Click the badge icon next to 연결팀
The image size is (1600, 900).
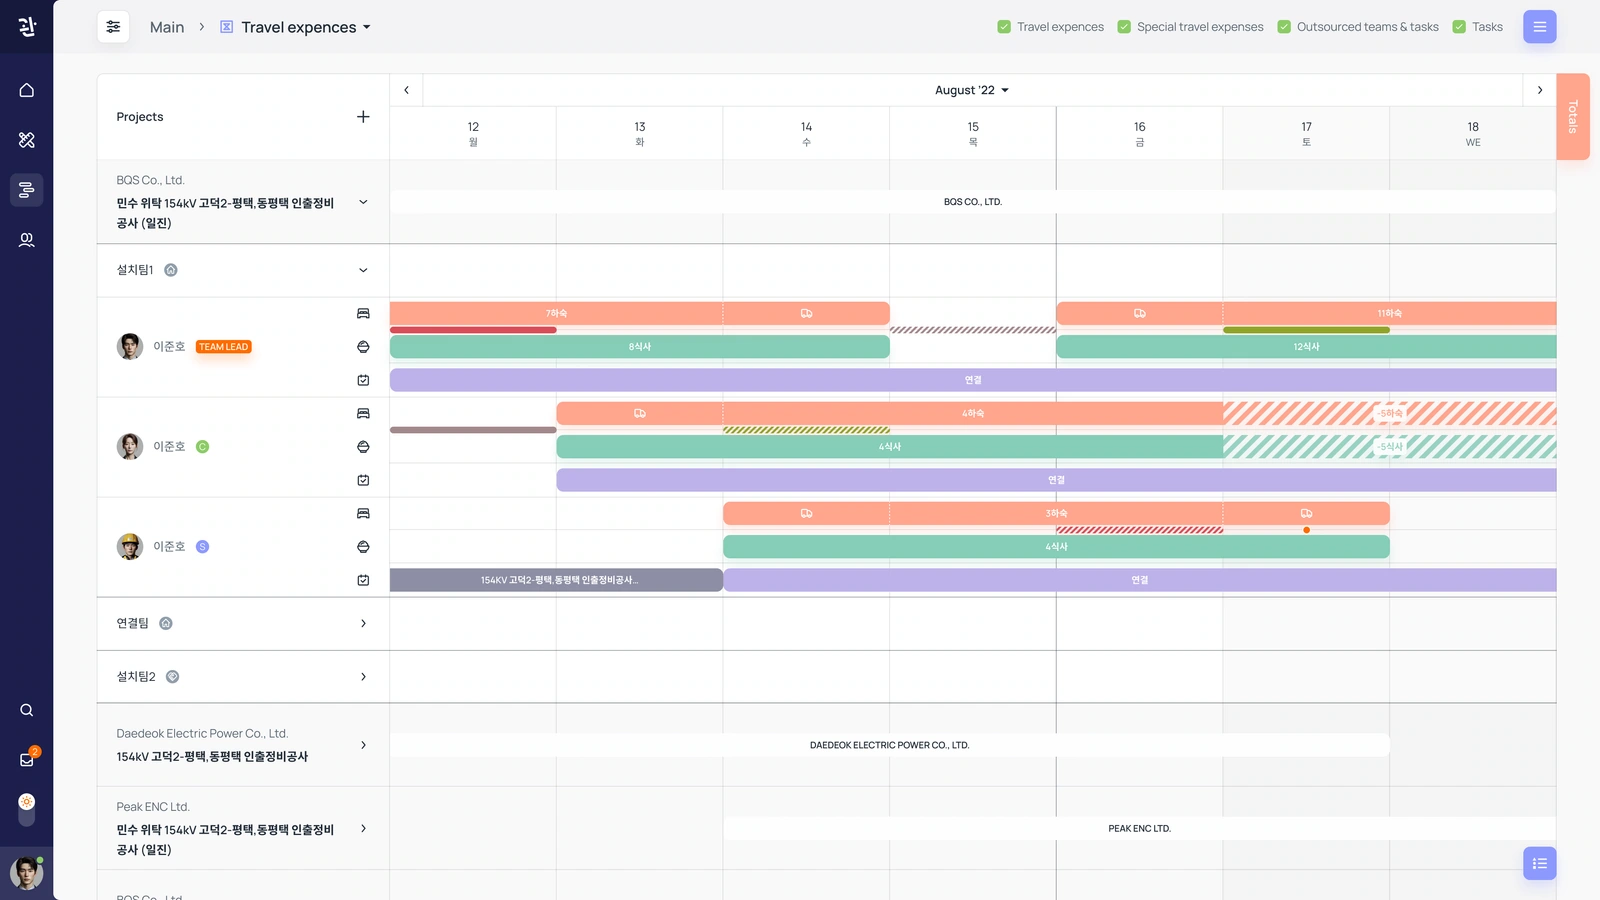[x=166, y=624]
